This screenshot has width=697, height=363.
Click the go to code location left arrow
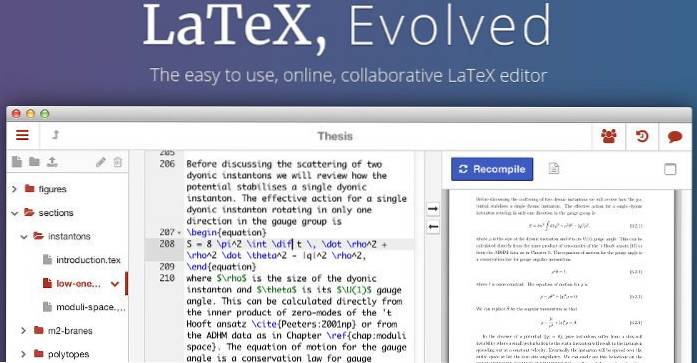(433, 227)
